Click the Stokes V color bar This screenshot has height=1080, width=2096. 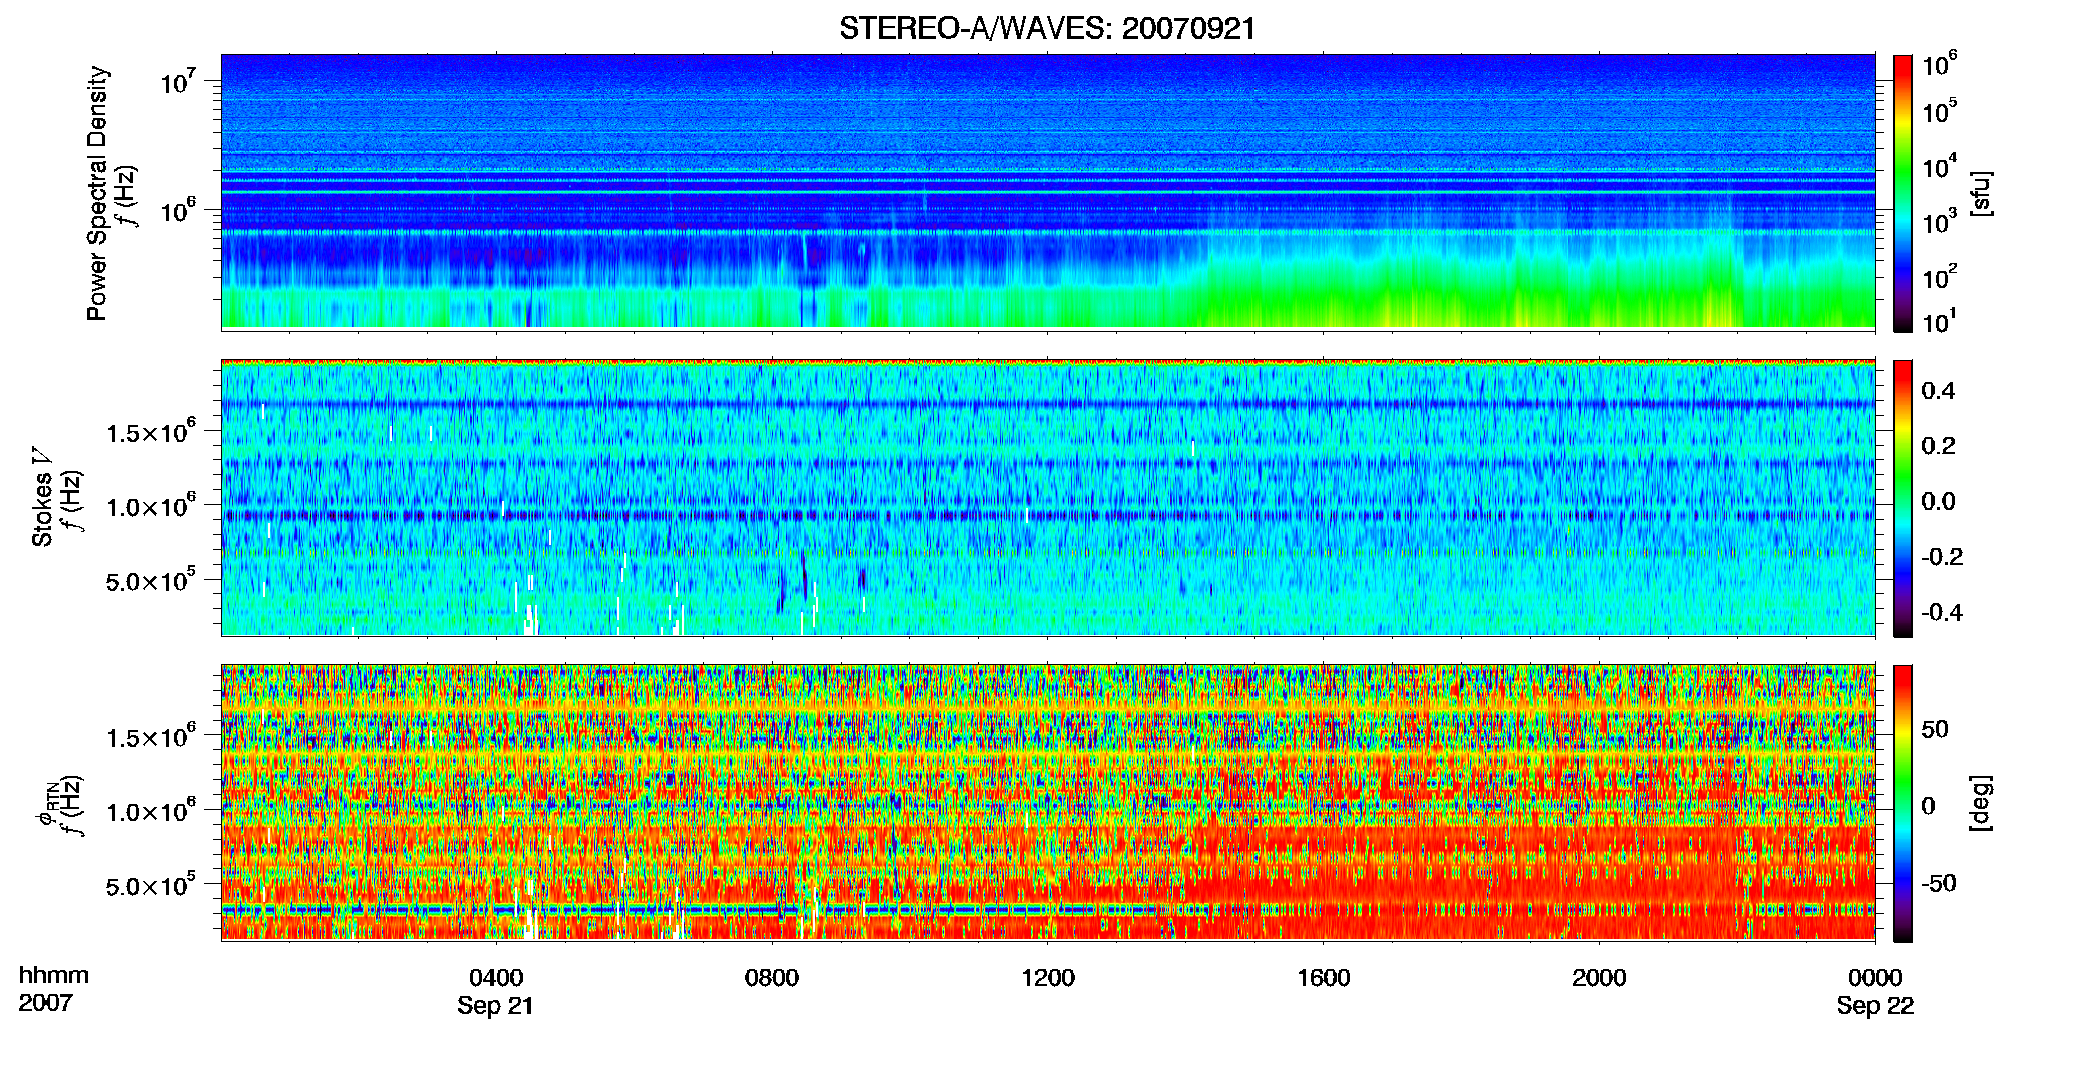[1903, 498]
